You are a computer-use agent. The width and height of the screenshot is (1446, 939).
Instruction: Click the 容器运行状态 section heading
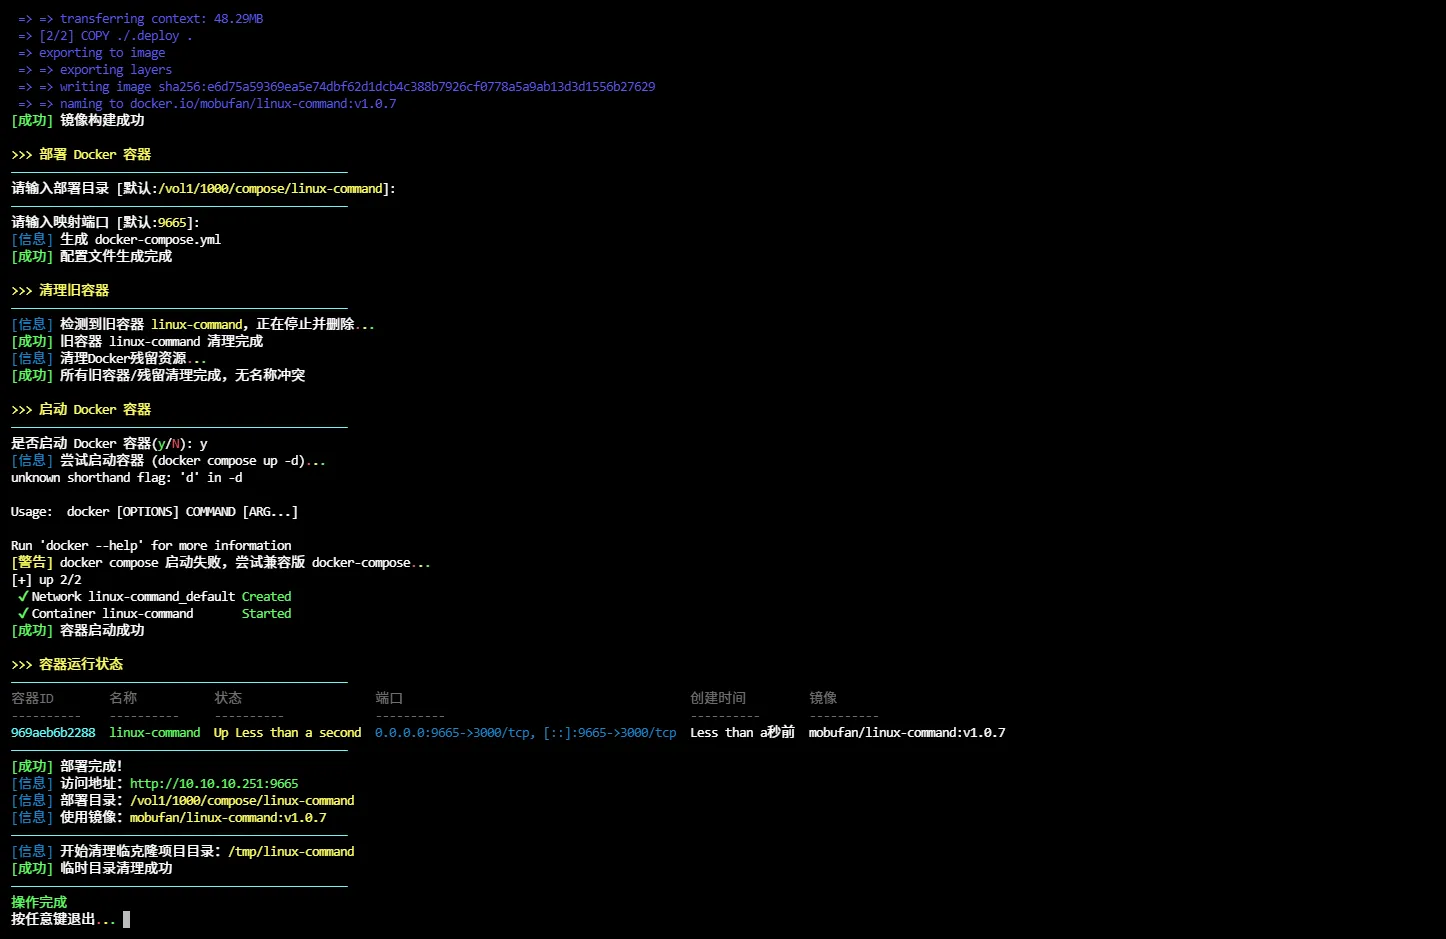click(x=81, y=665)
